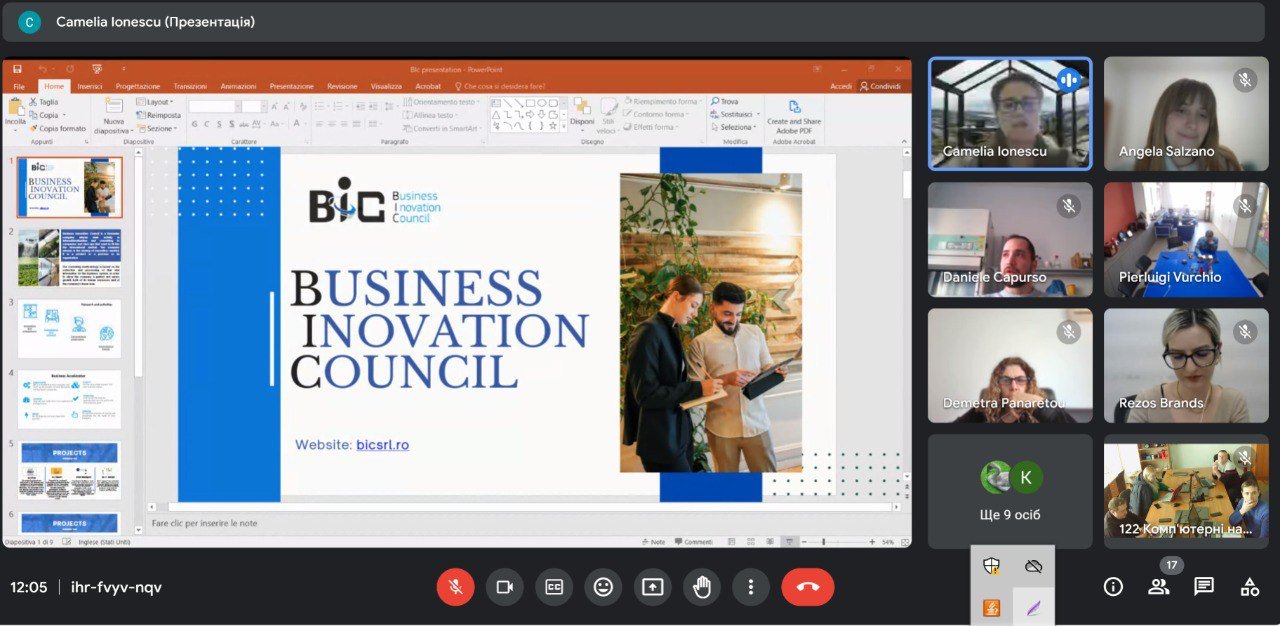Expand the shapes gallery more arrow
1280x626 pixels.
point(563,126)
